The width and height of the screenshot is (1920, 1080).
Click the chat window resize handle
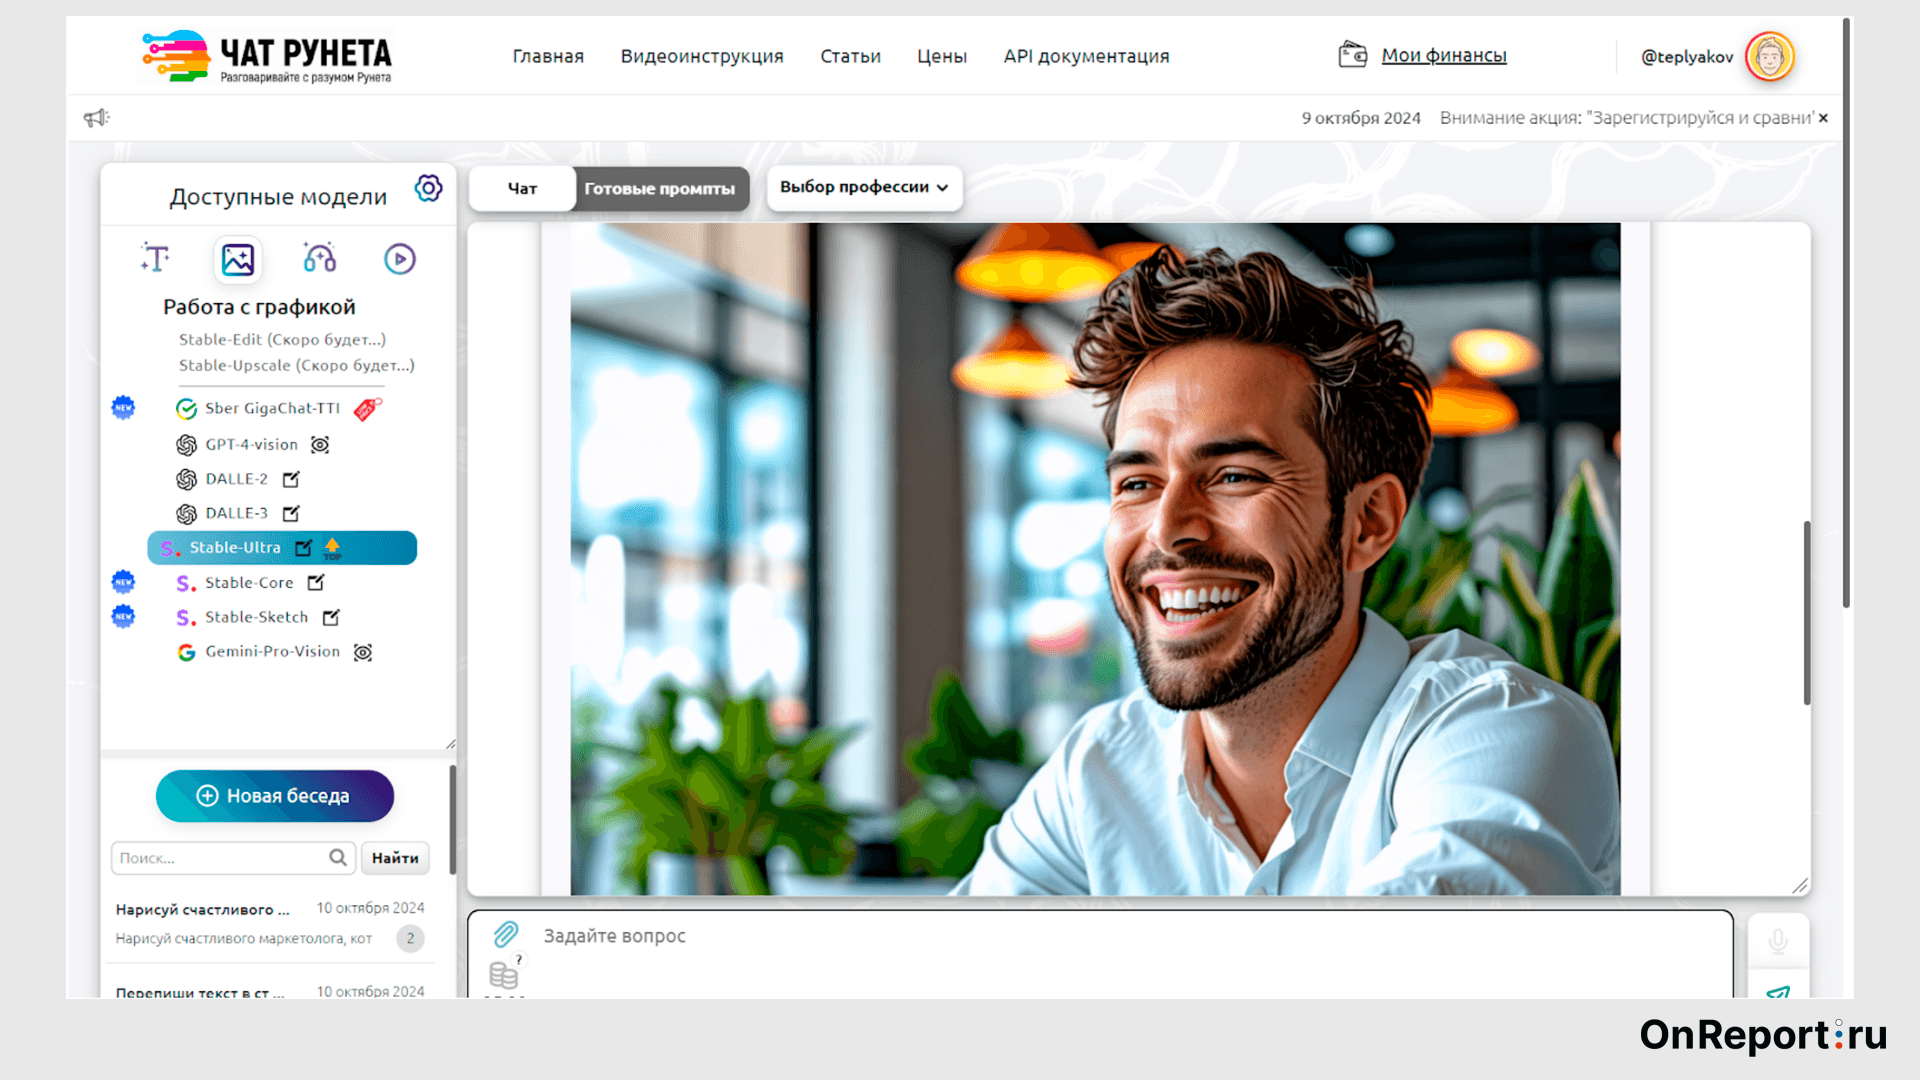(x=1800, y=886)
